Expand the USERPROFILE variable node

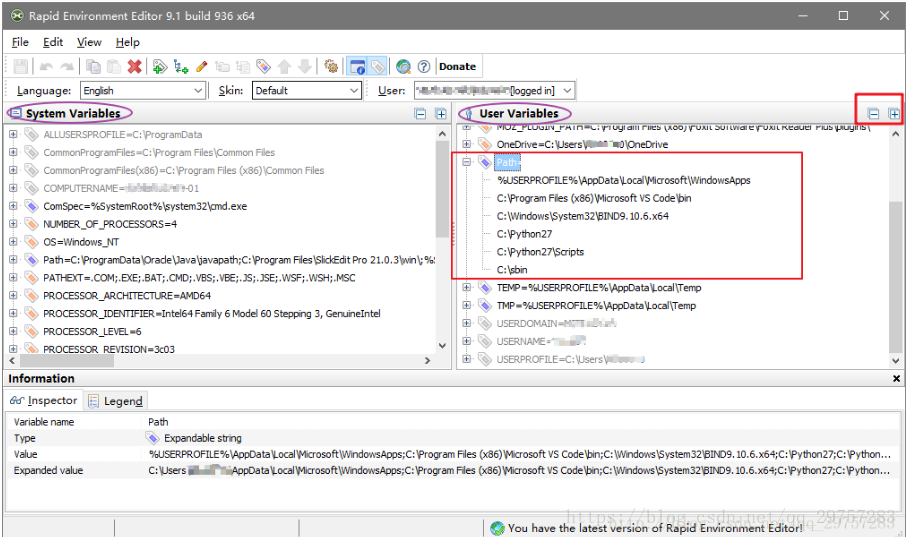[466, 359]
